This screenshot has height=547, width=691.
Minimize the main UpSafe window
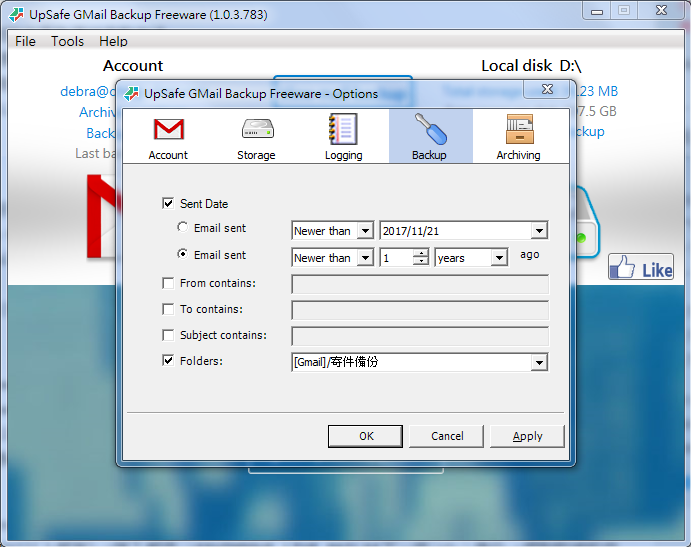(x=597, y=11)
